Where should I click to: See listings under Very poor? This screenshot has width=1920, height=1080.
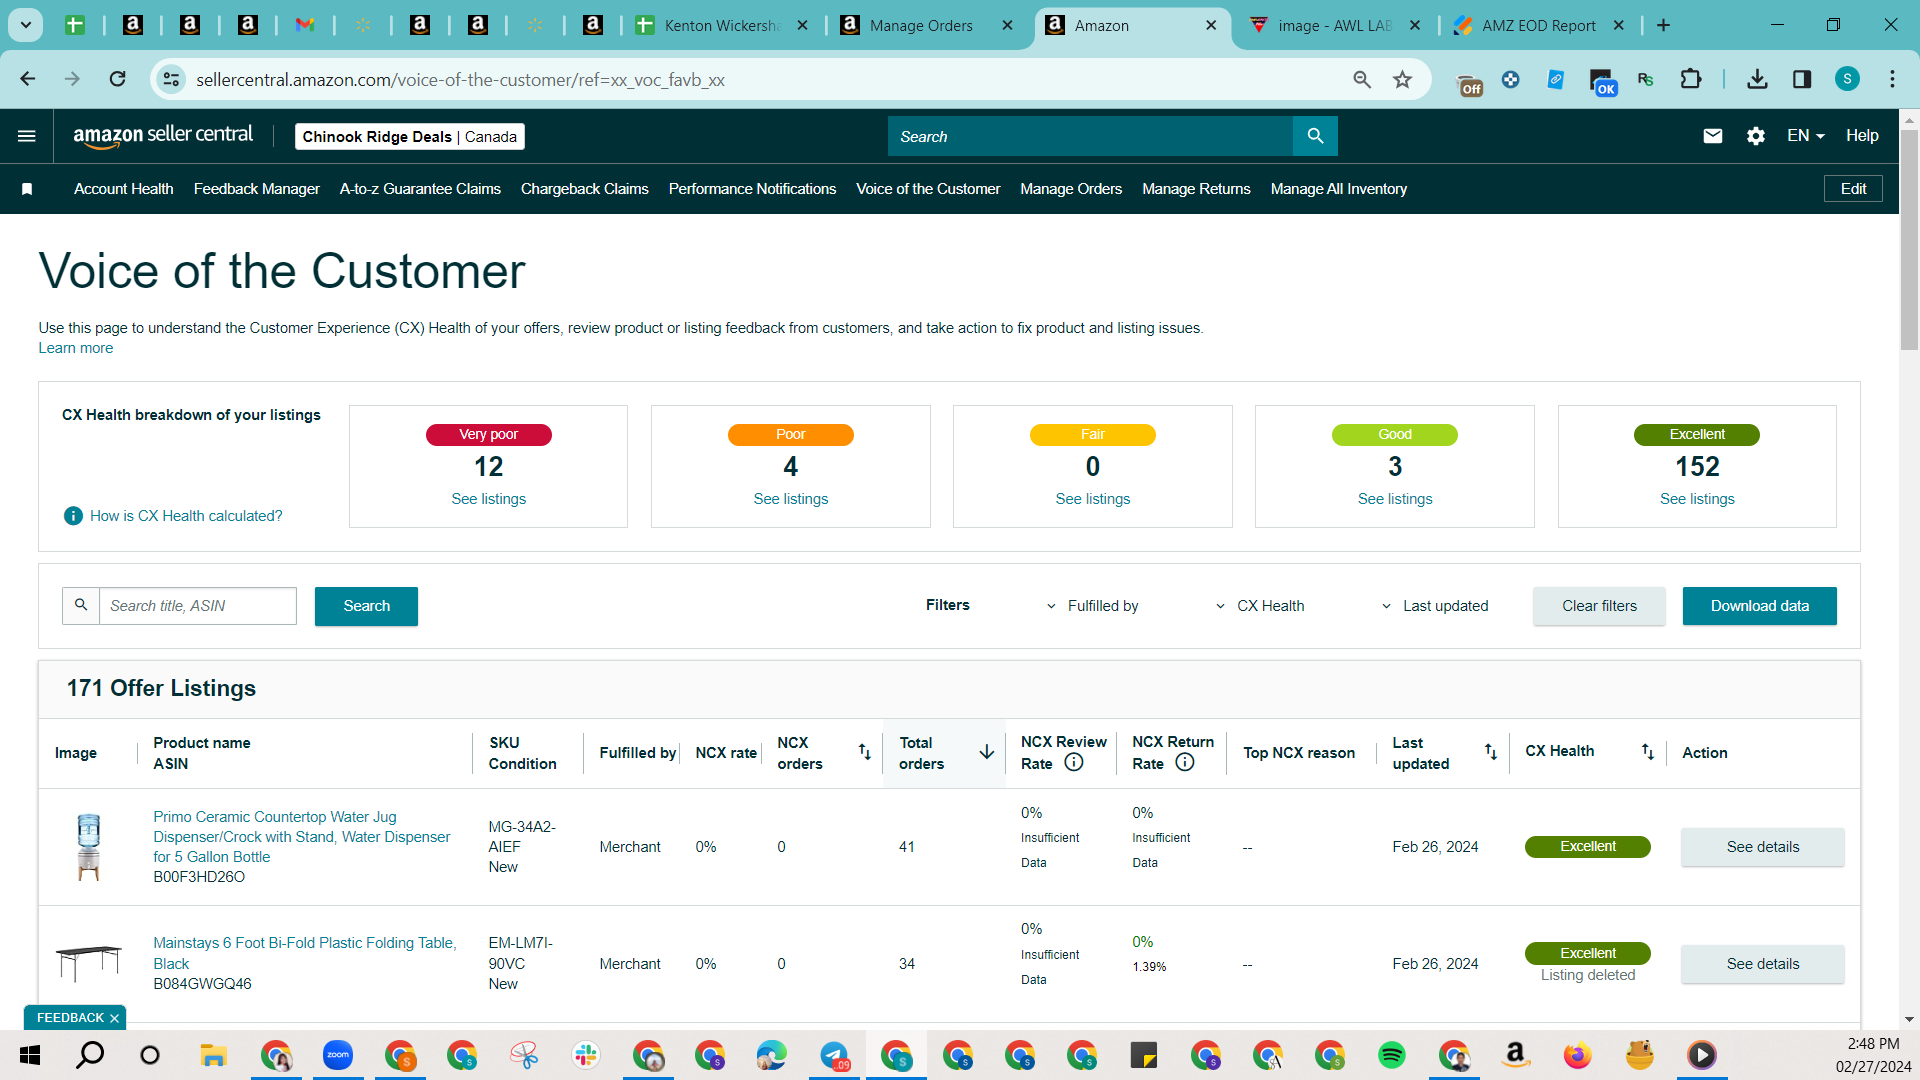(488, 499)
